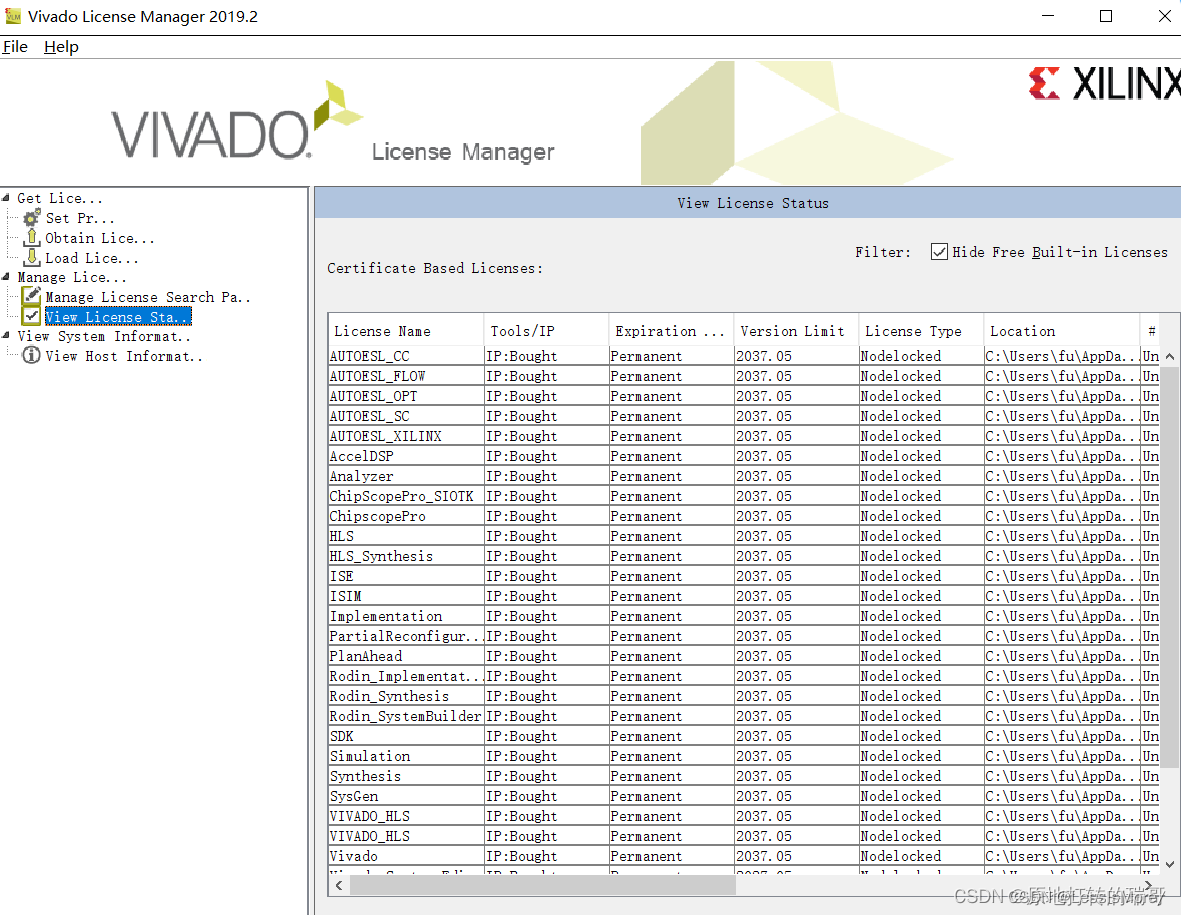Click the vertical scrollbar thumb
The width and height of the screenshot is (1181, 915).
(1170, 566)
